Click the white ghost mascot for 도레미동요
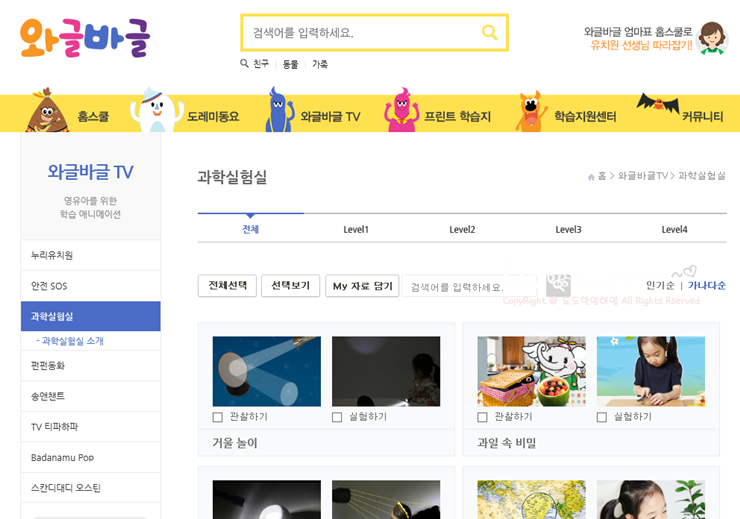740x519 pixels. click(156, 109)
